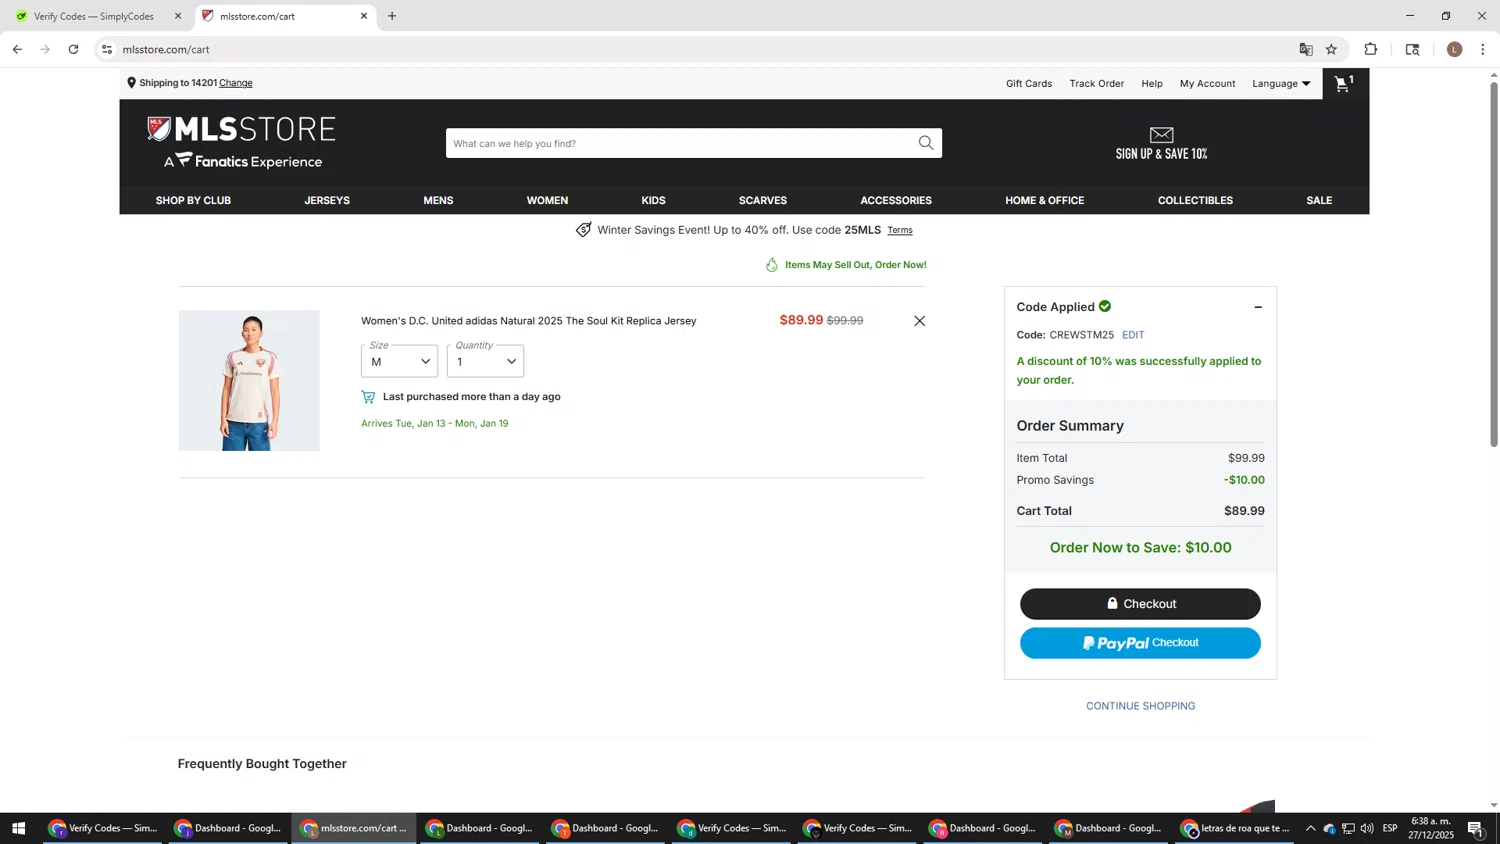This screenshot has height=844, width=1500.
Task: Open the Language dropdown
Action: (1281, 84)
